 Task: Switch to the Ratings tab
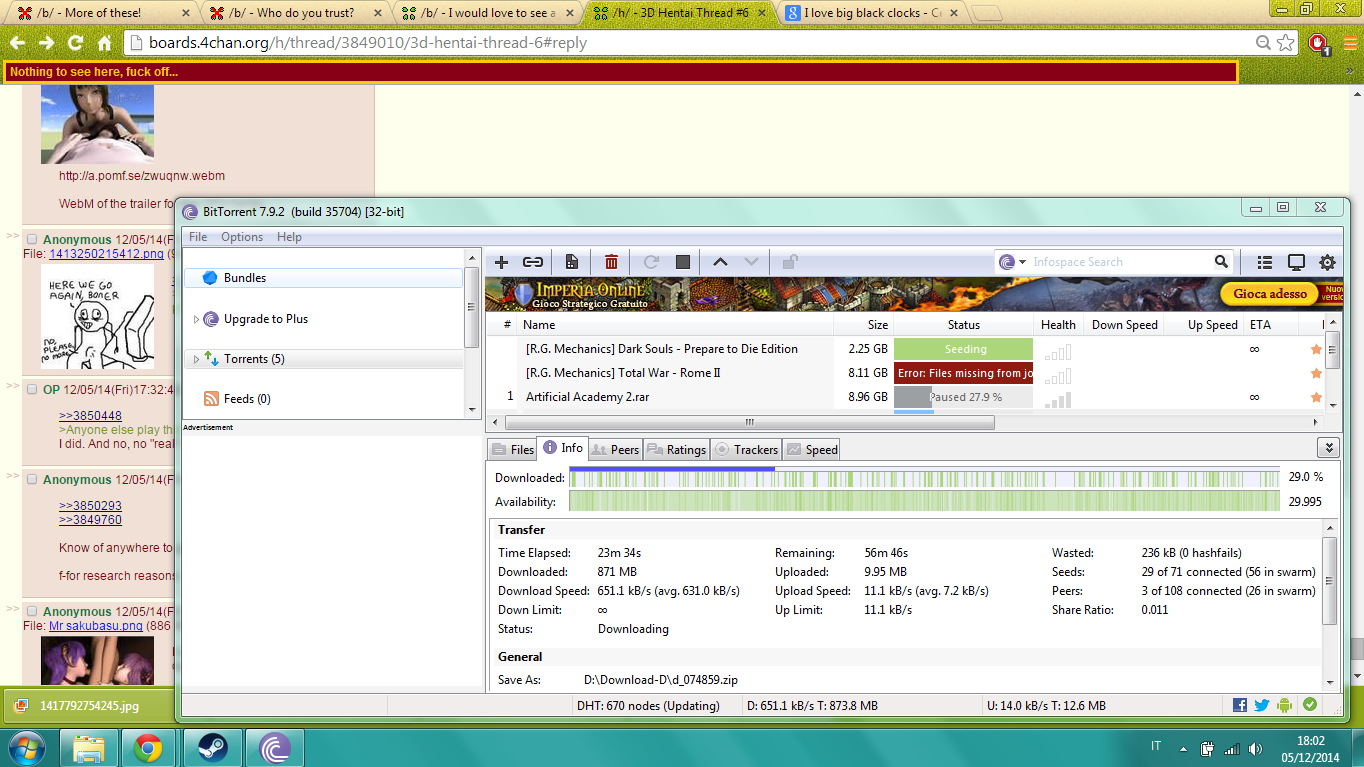[677, 449]
